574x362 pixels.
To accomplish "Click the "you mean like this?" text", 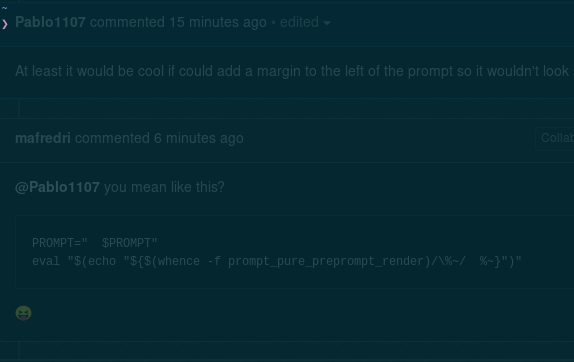I will (164, 187).
